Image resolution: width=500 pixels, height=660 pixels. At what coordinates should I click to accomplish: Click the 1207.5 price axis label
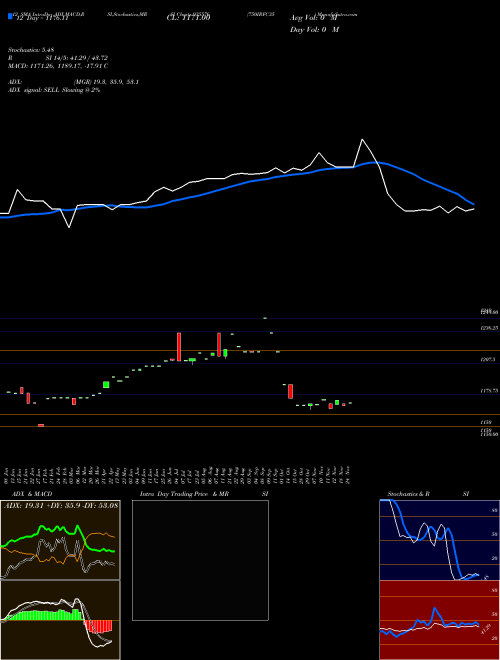[488, 360]
